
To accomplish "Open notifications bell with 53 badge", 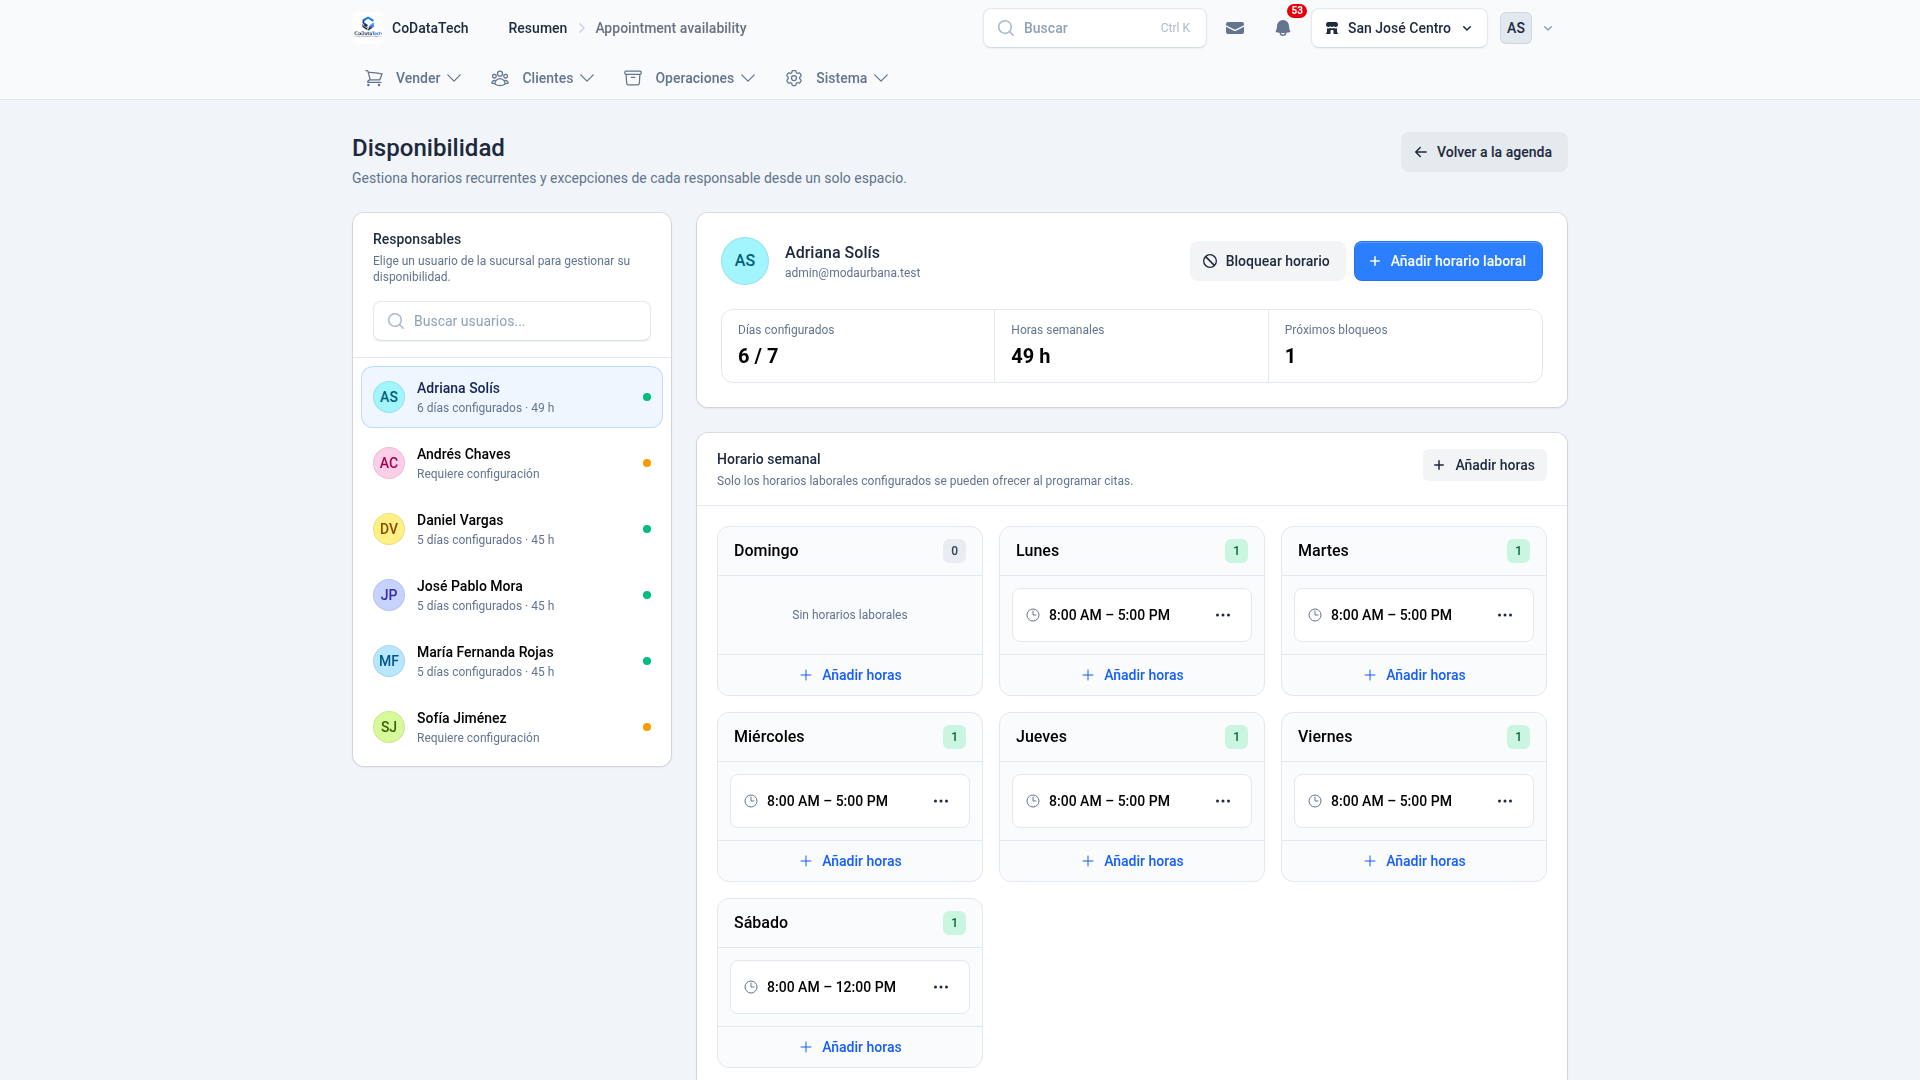I will (1283, 28).
